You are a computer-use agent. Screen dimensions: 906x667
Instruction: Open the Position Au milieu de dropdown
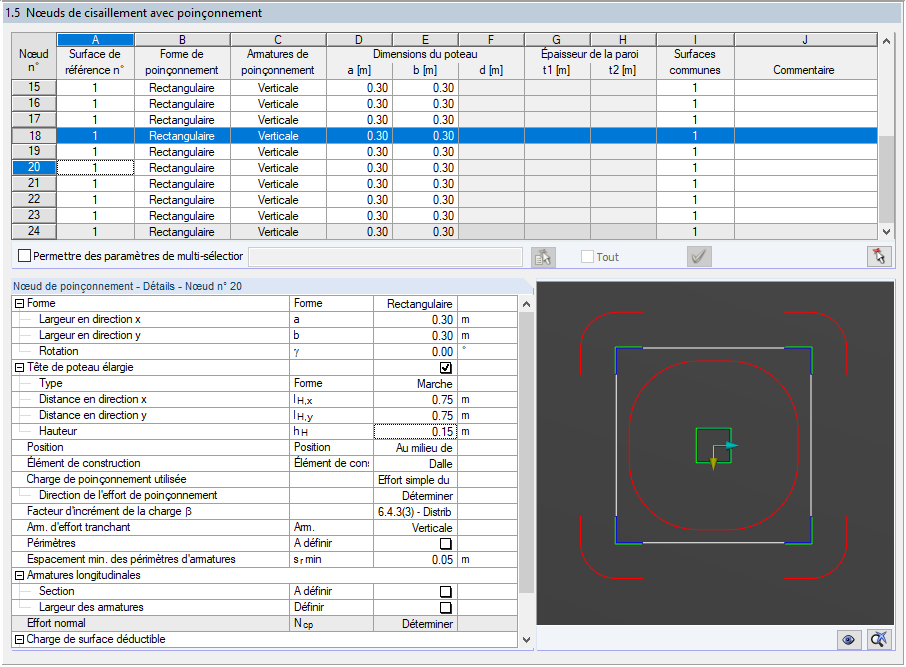(415, 448)
